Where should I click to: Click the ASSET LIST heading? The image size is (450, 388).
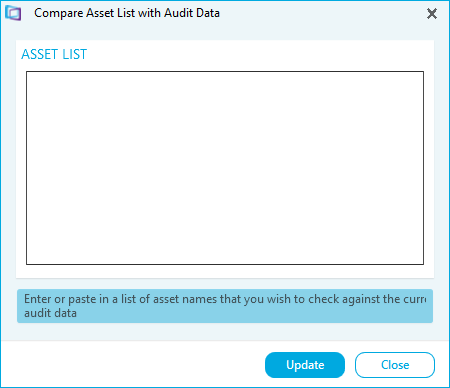pyautogui.click(x=54, y=54)
